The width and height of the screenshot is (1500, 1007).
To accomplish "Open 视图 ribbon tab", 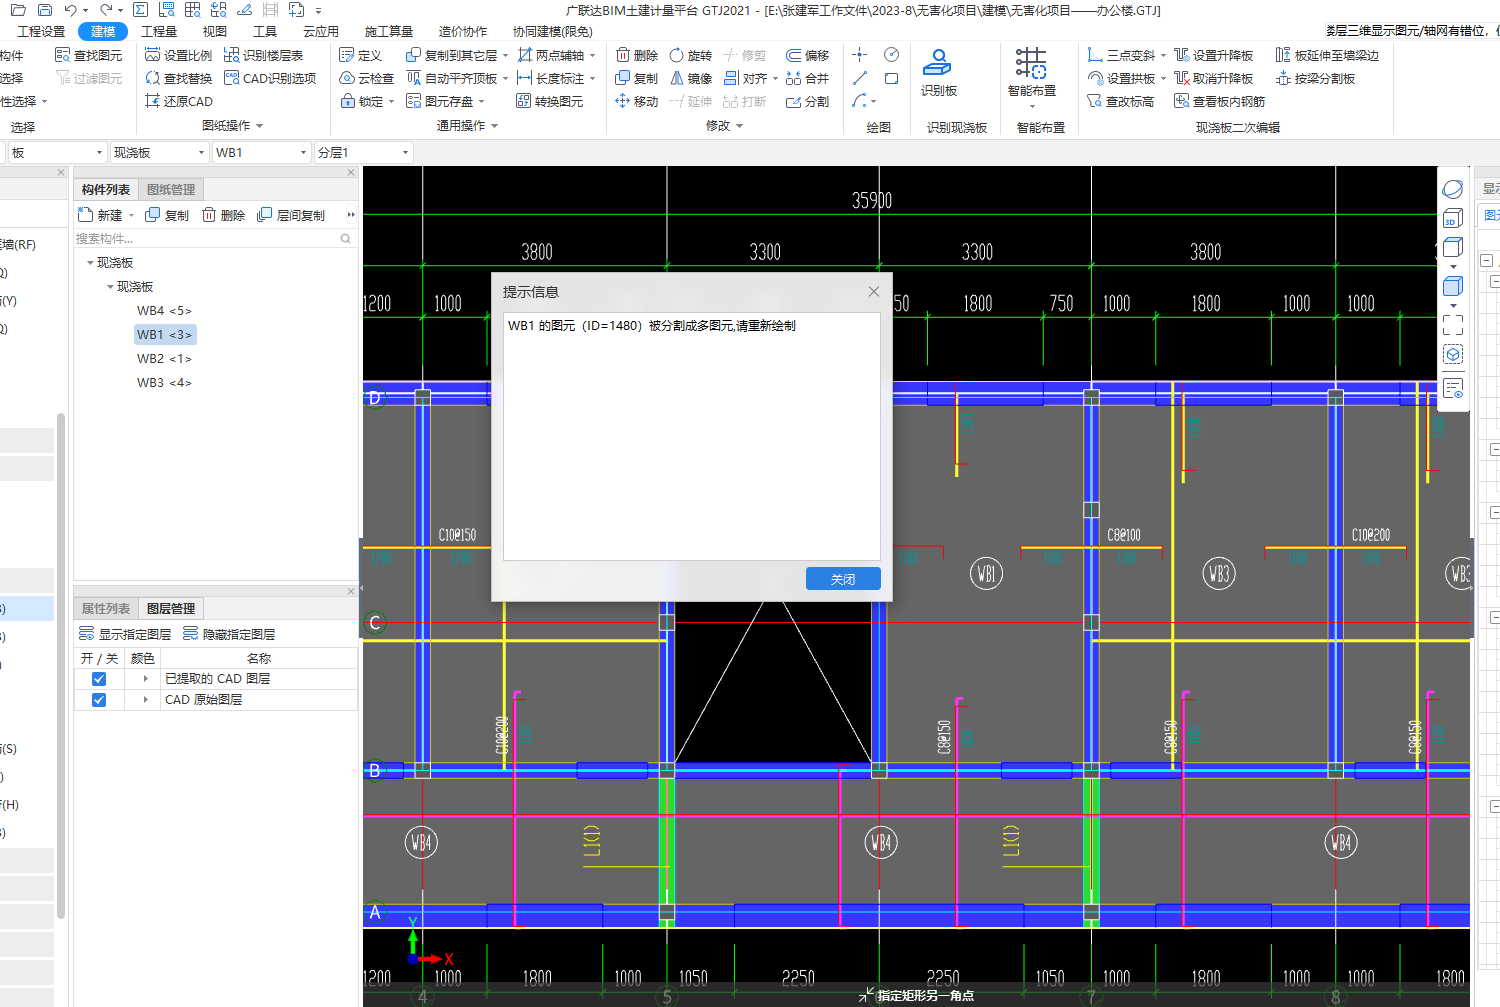I will tap(215, 32).
